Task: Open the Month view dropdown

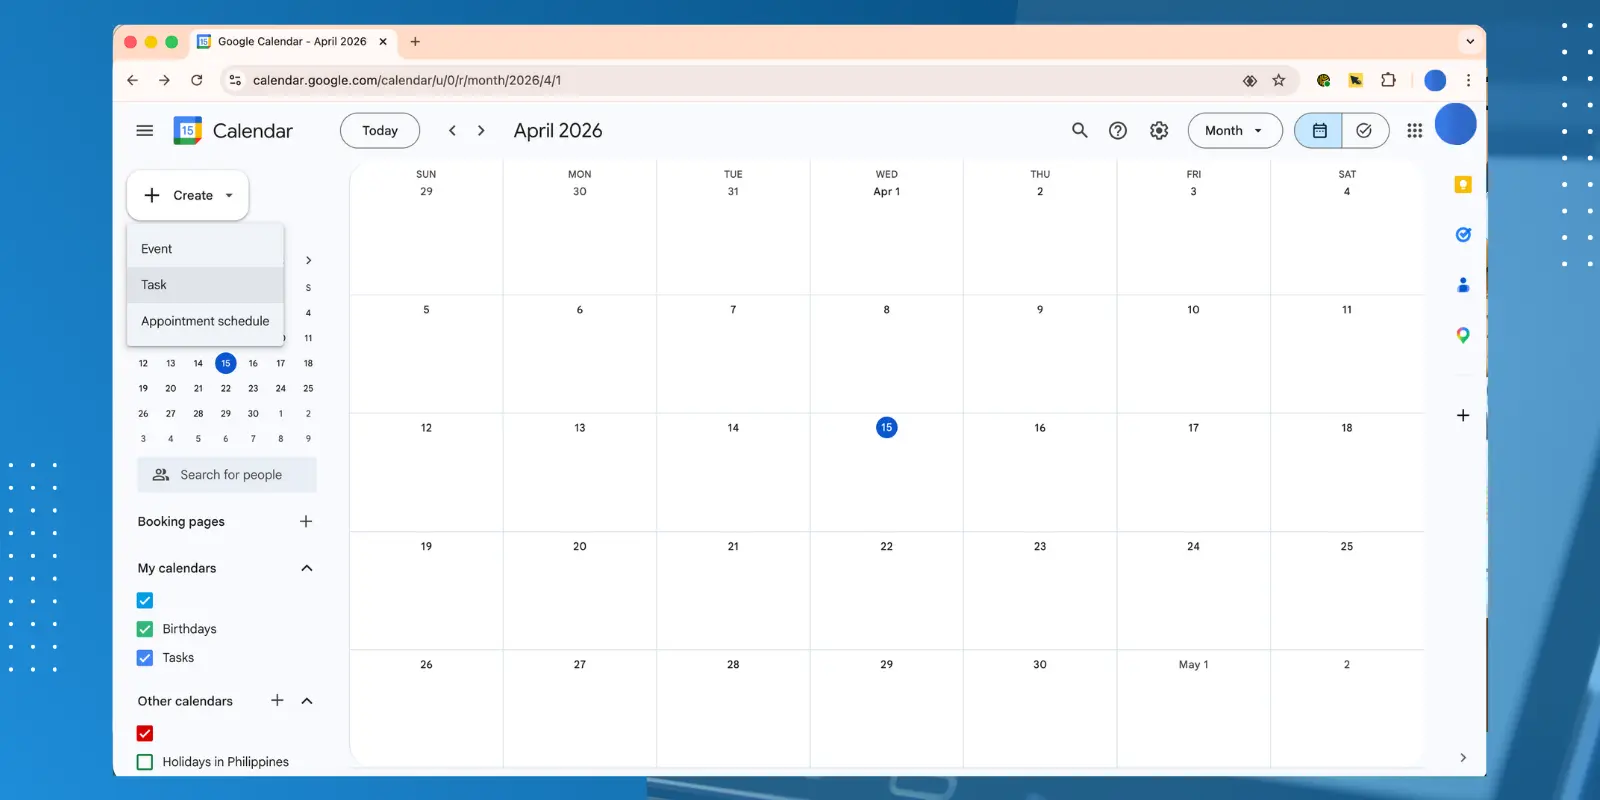Action: click(x=1234, y=131)
